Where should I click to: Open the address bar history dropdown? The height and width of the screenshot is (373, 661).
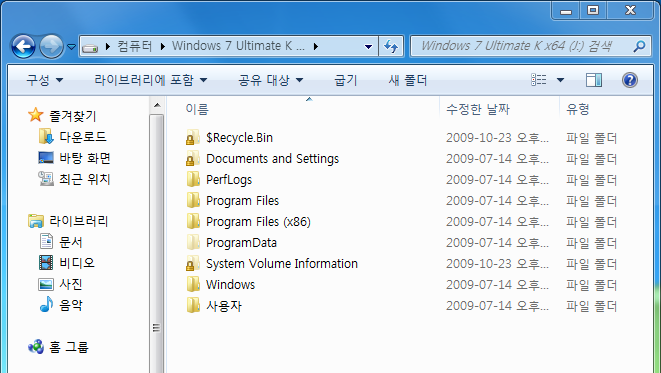[x=368, y=47]
